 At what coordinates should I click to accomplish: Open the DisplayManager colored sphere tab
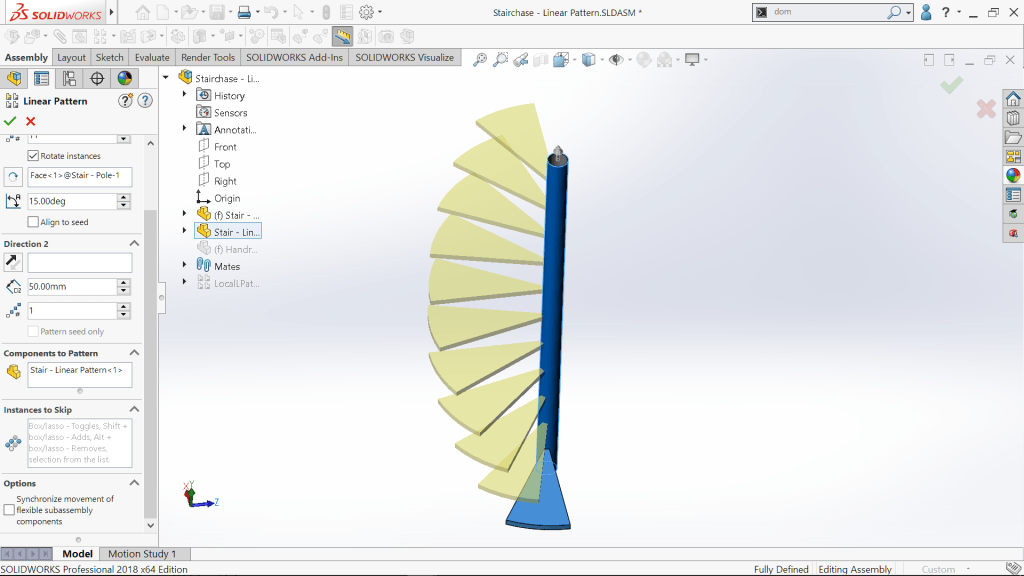[x=125, y=78]
